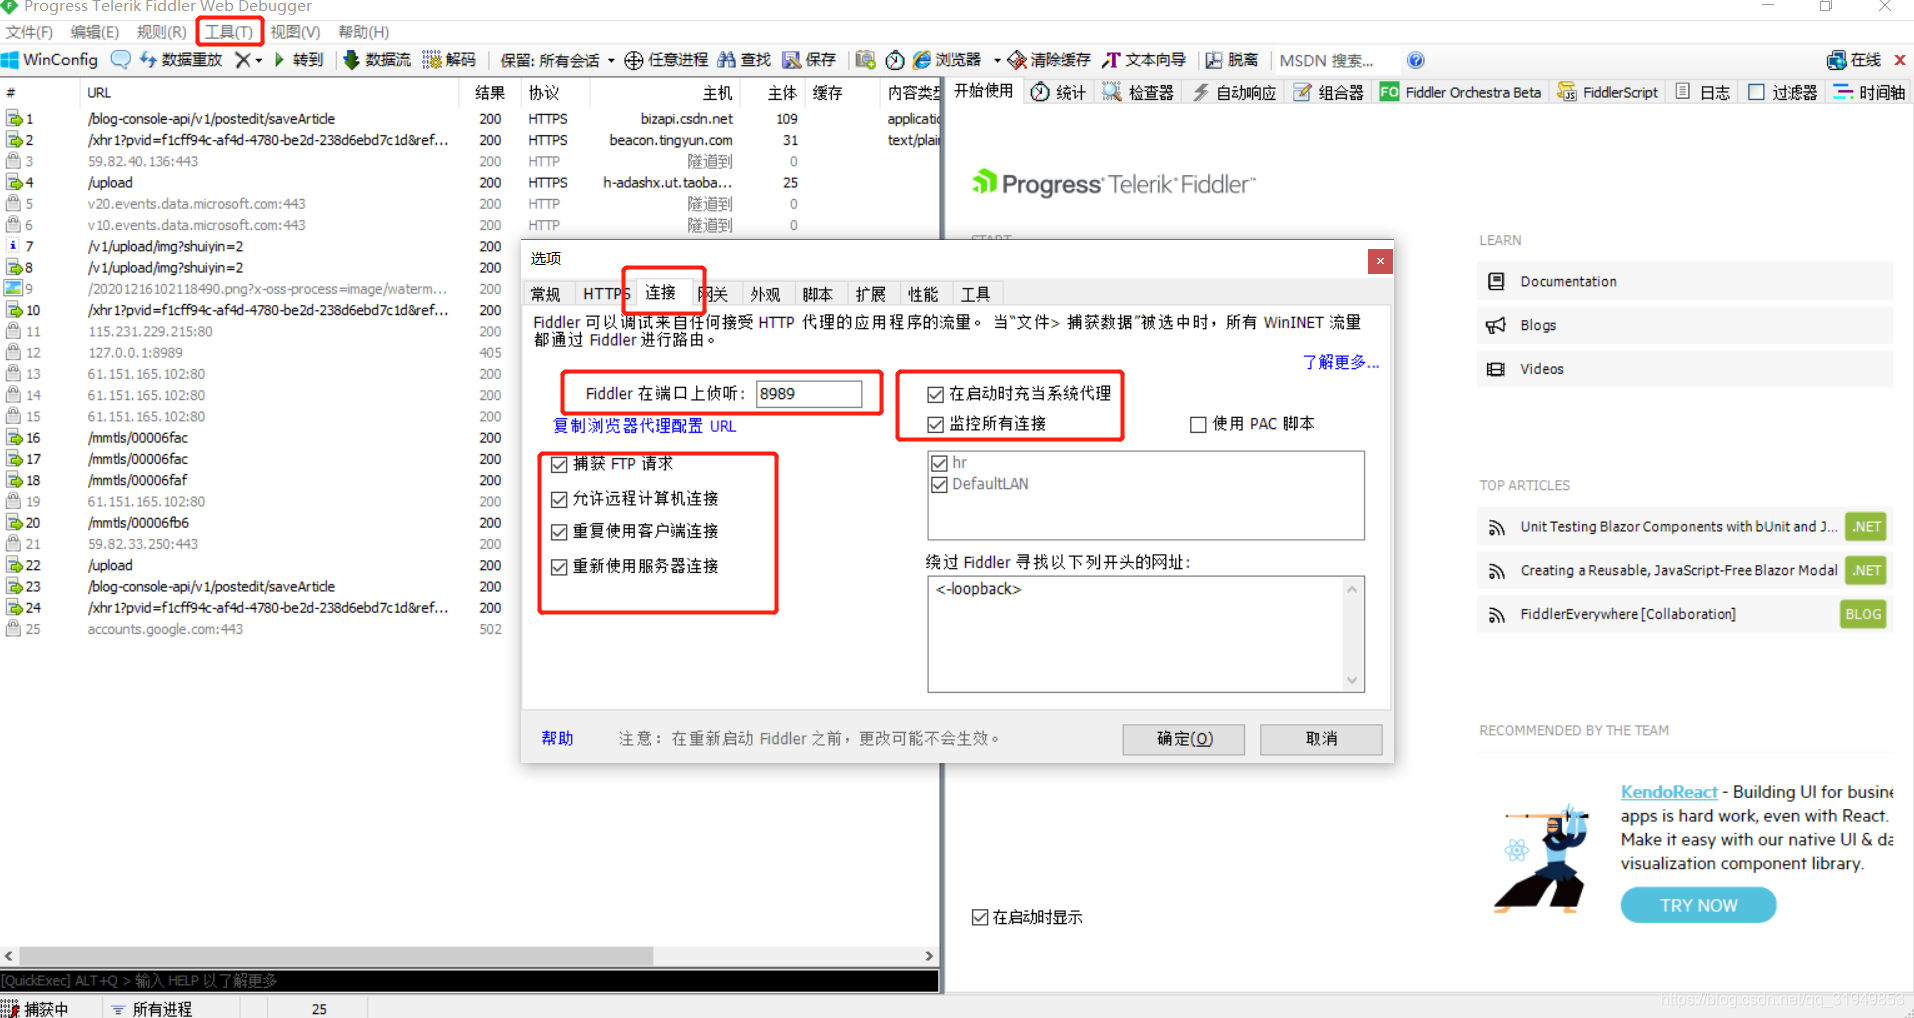Toggle Monitor all connections (监控所有连接) checkbox
1914x1018 pixels.
coord(936,424)
